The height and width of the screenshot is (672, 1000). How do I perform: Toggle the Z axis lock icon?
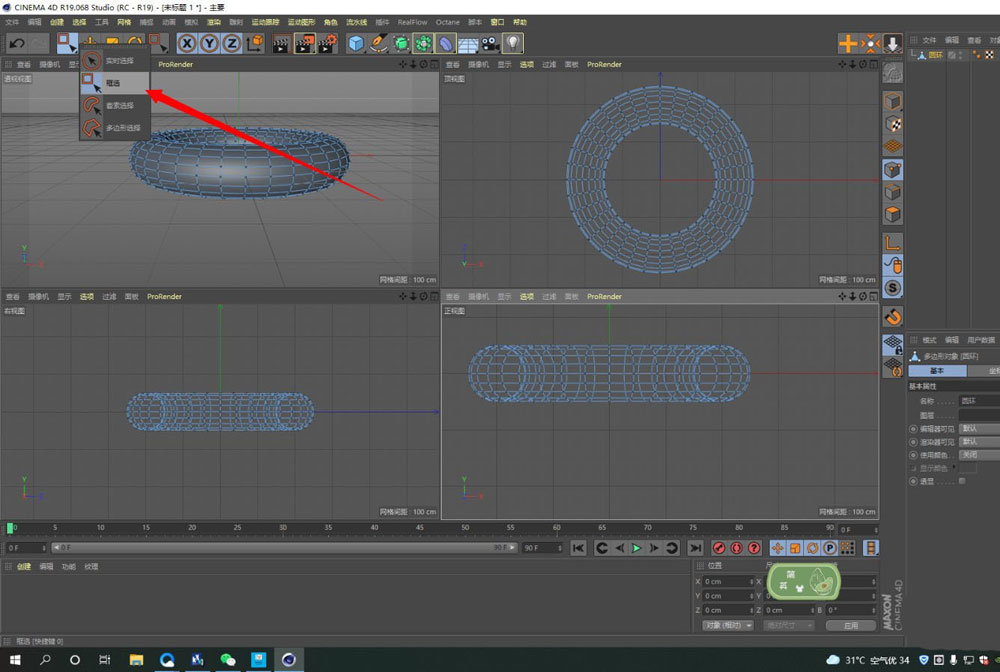coord(231,43)
